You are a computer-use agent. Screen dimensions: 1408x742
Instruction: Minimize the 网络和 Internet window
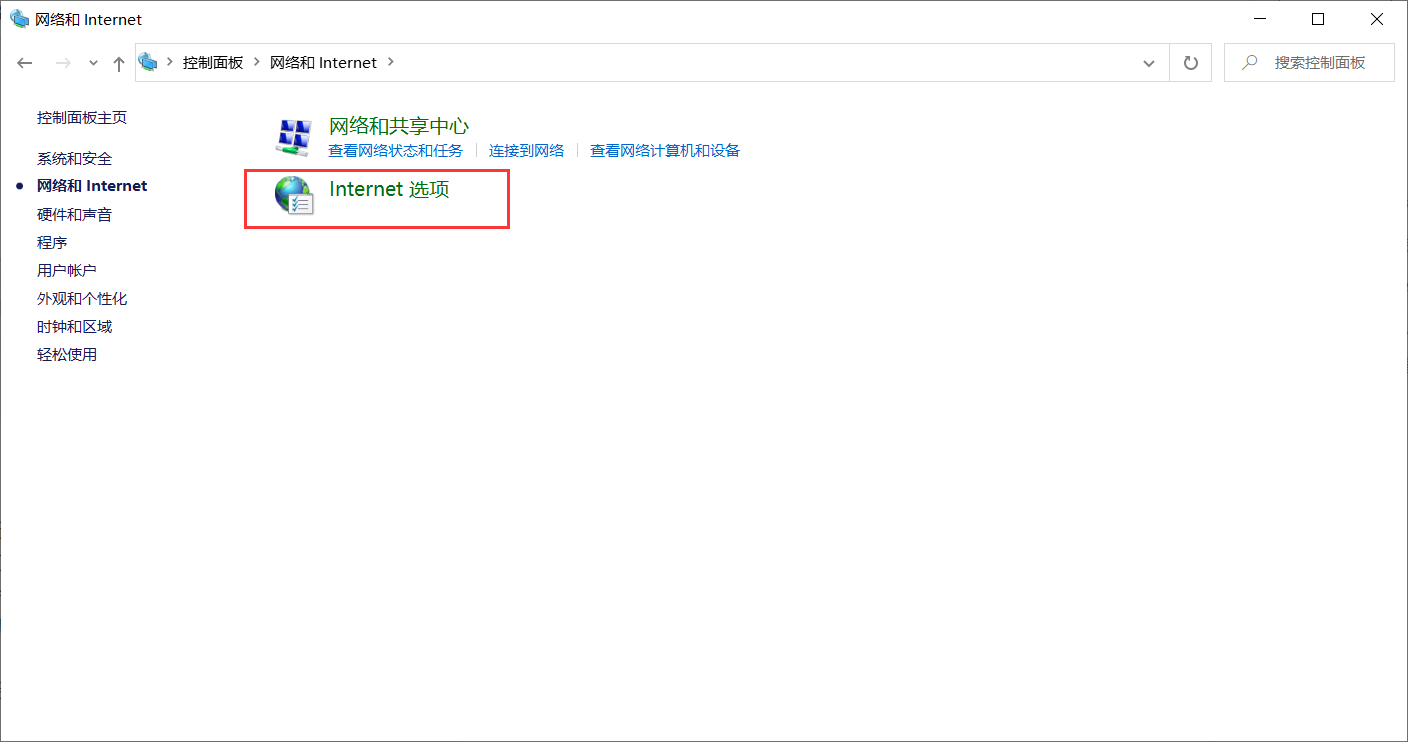pos(1259,19)
